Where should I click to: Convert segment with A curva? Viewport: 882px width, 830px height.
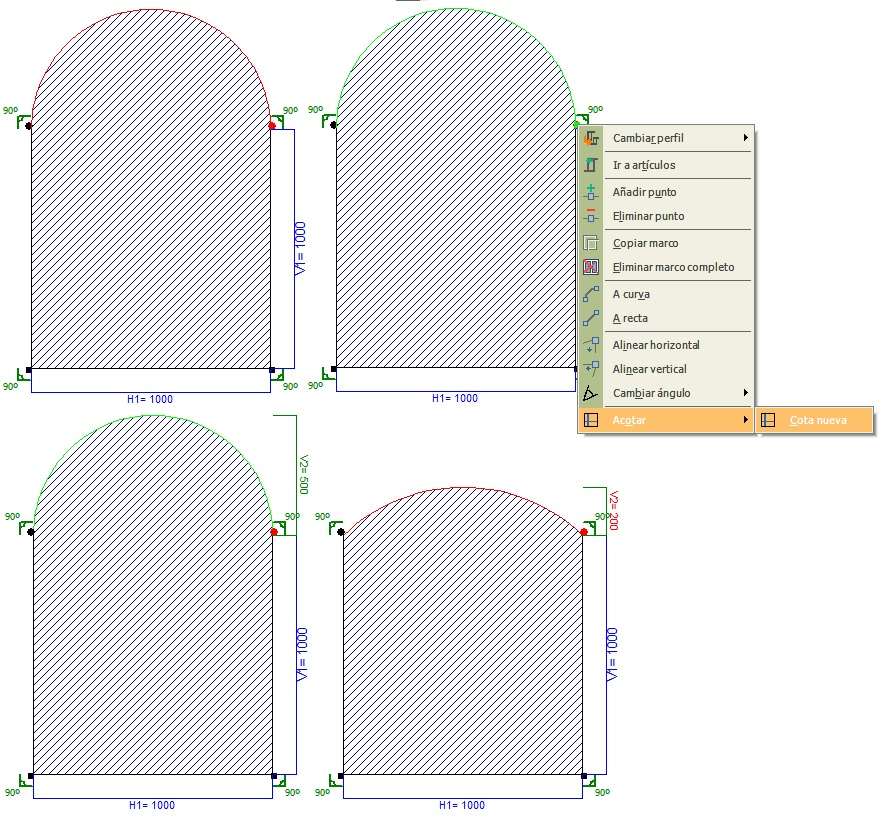(666, 294)
